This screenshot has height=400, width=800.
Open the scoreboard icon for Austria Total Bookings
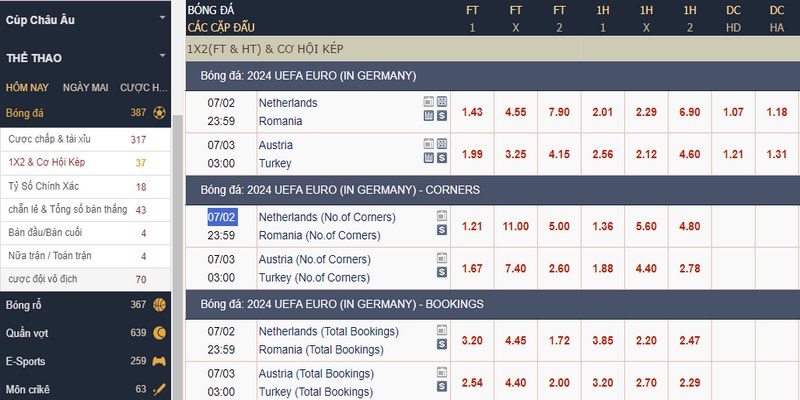442,372
